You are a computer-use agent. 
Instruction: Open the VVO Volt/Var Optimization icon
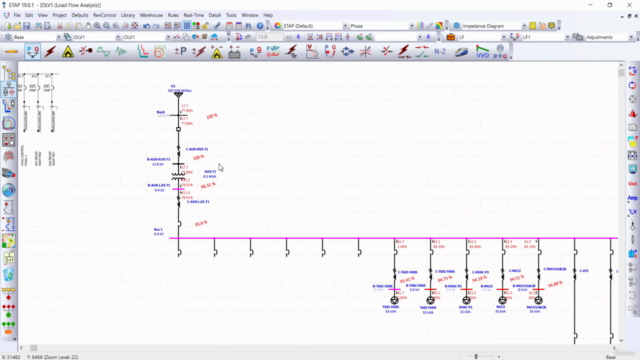pos(482,52)
